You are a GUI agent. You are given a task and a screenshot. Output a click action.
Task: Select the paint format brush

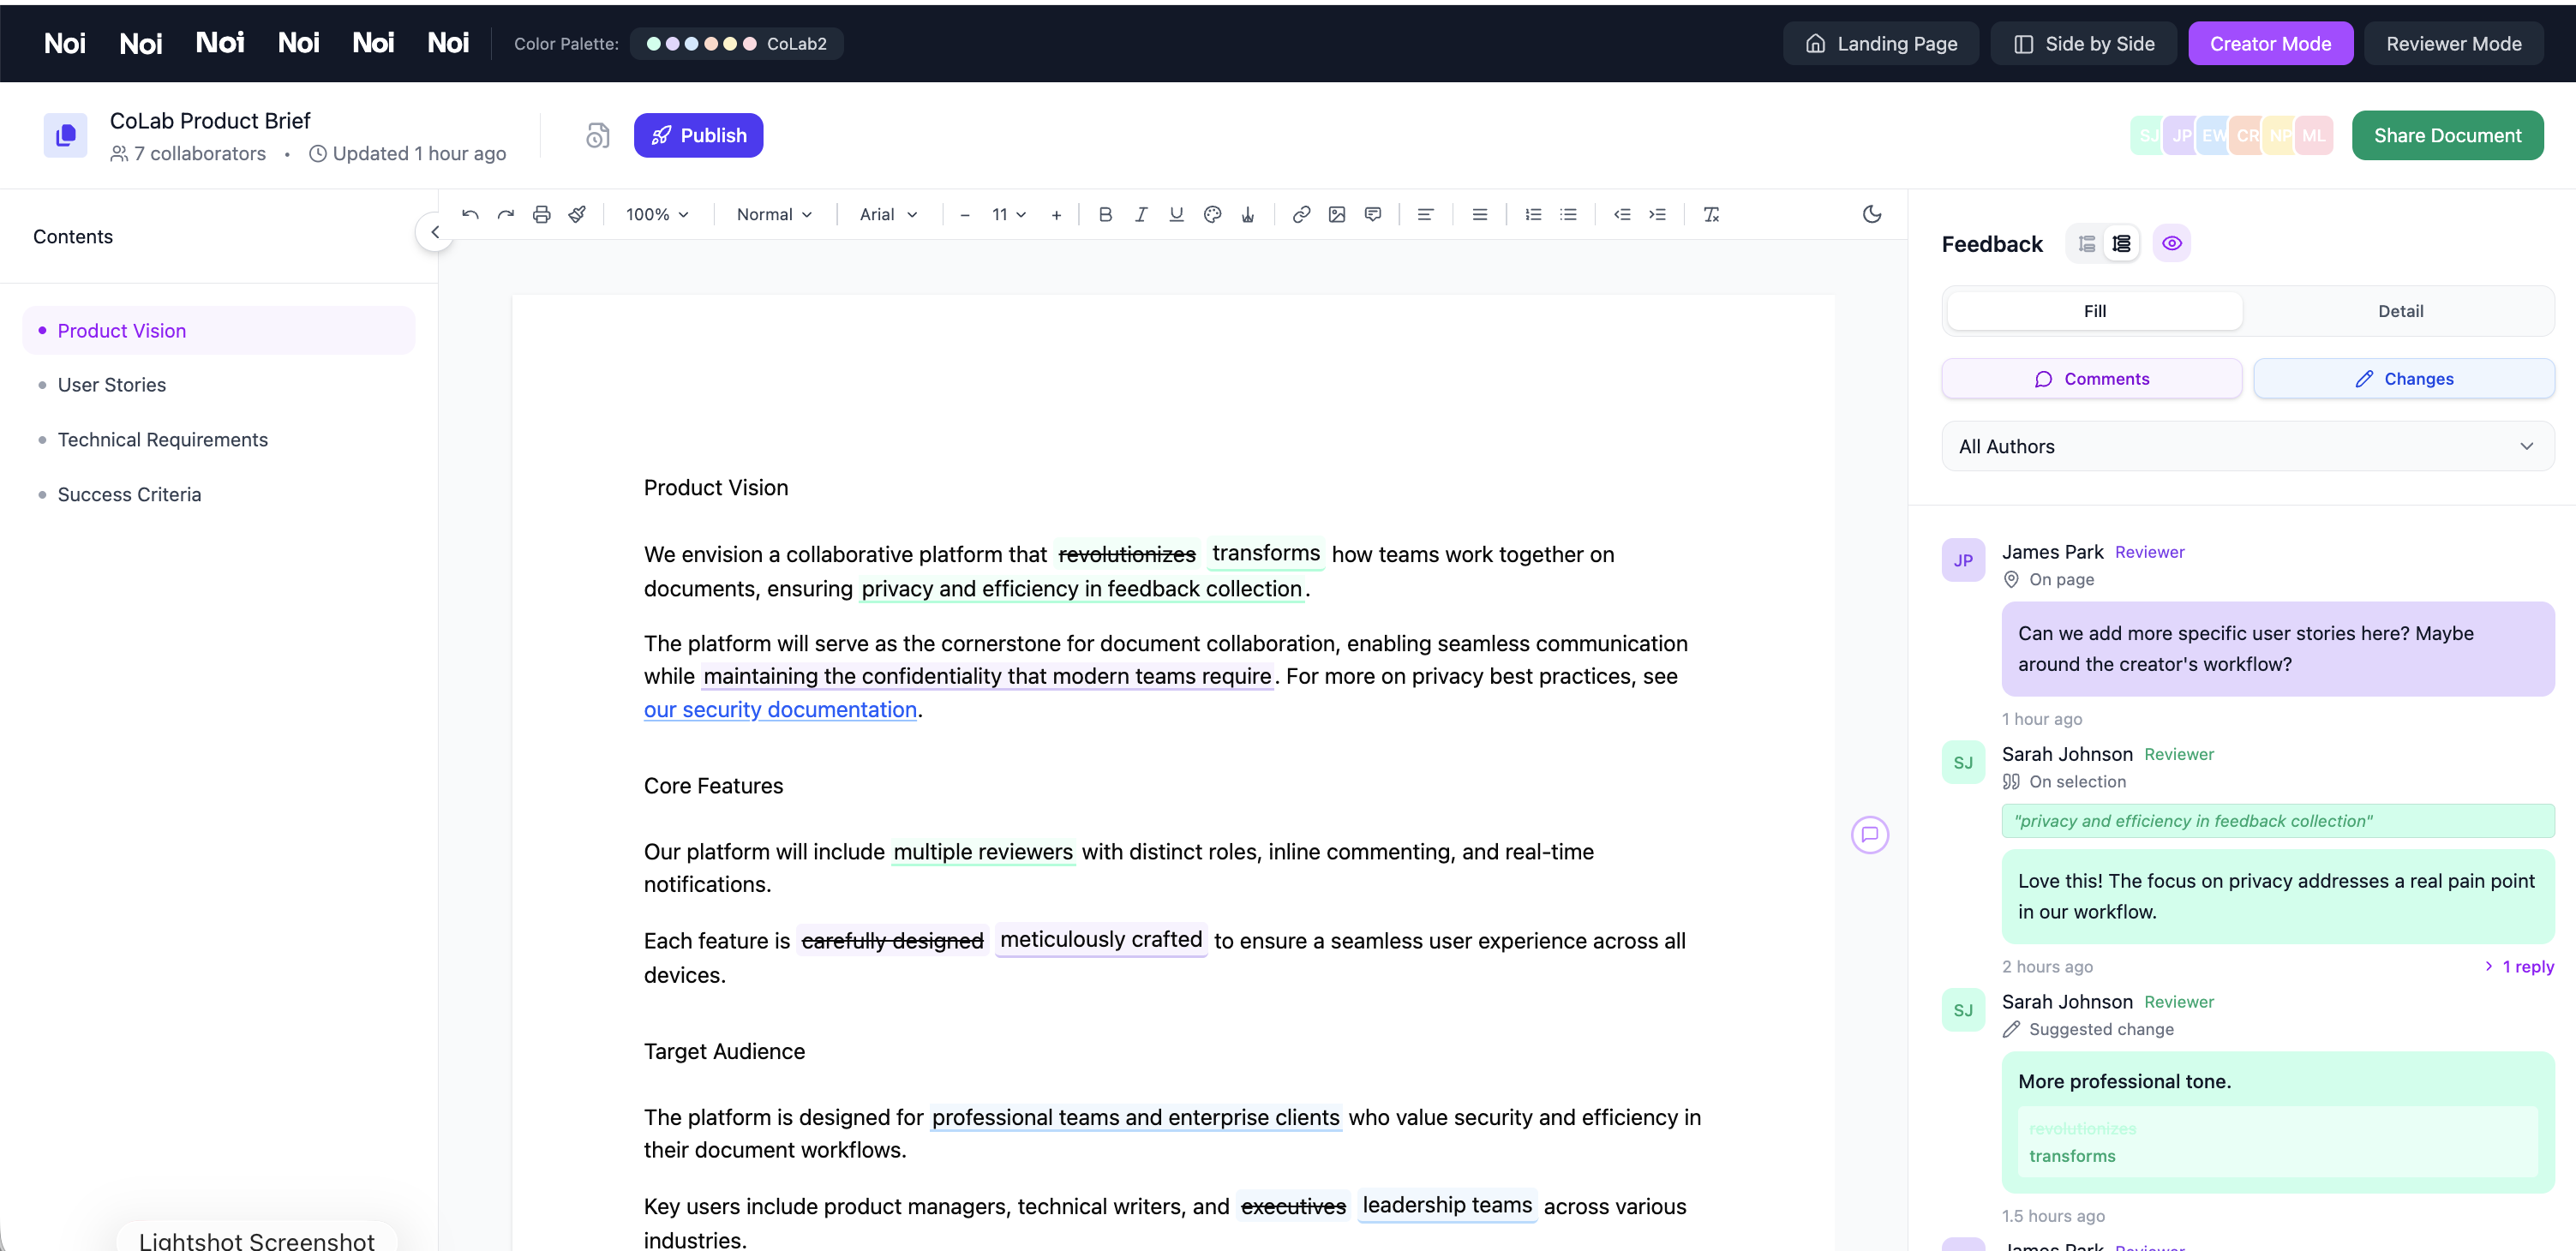pos(578,214)
